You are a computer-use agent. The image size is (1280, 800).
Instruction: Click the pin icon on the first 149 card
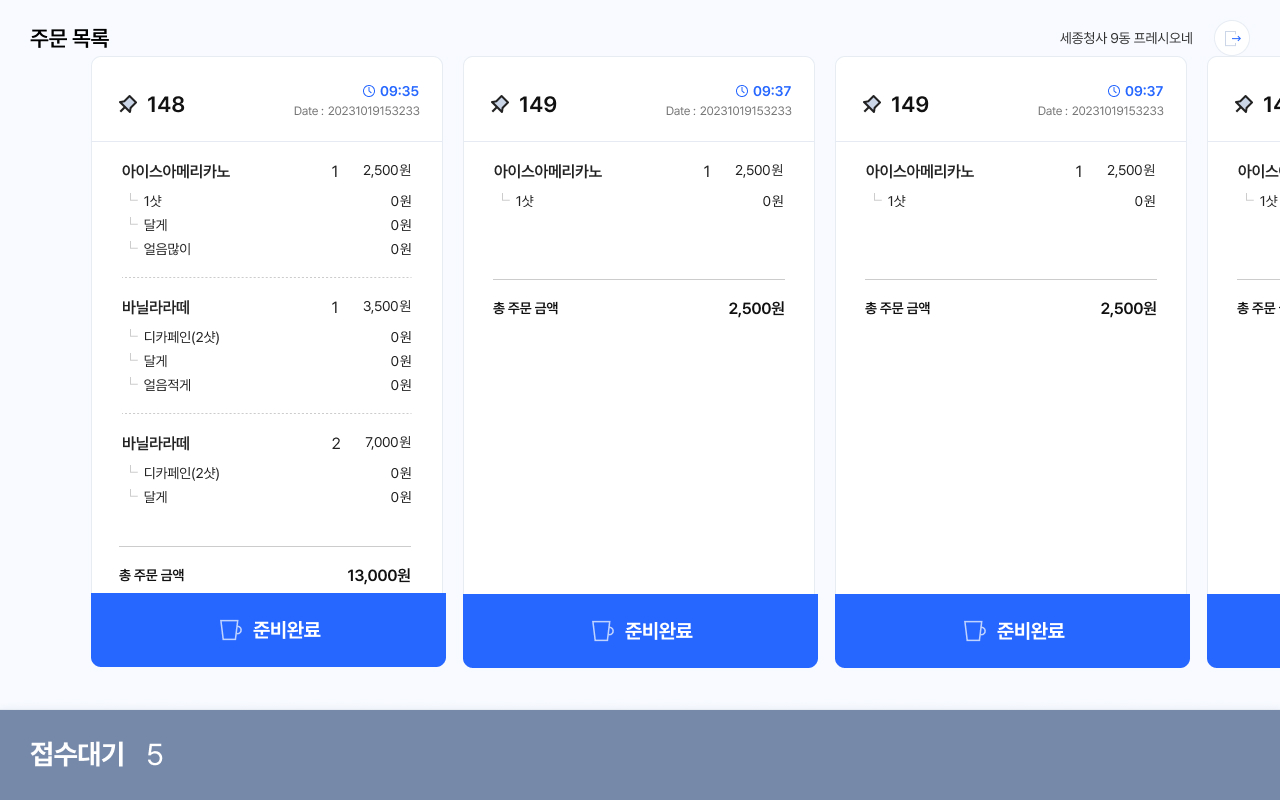(x=500, y=104)
